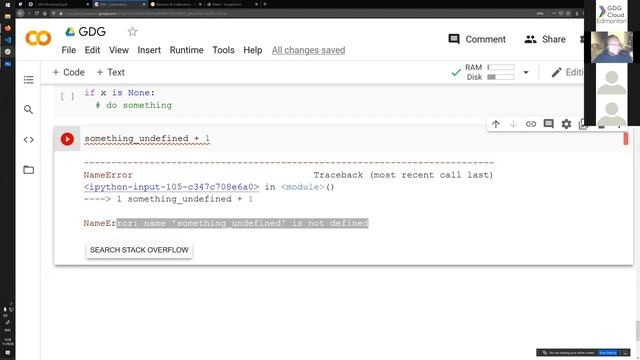Open the Edit menu
640x360 pixels.
point(92,50)
